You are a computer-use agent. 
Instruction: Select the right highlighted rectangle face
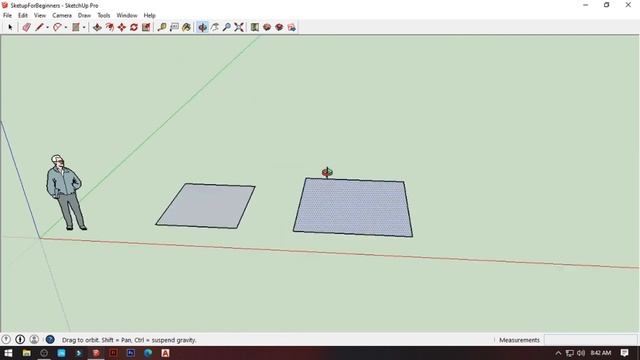coord(353,207)
